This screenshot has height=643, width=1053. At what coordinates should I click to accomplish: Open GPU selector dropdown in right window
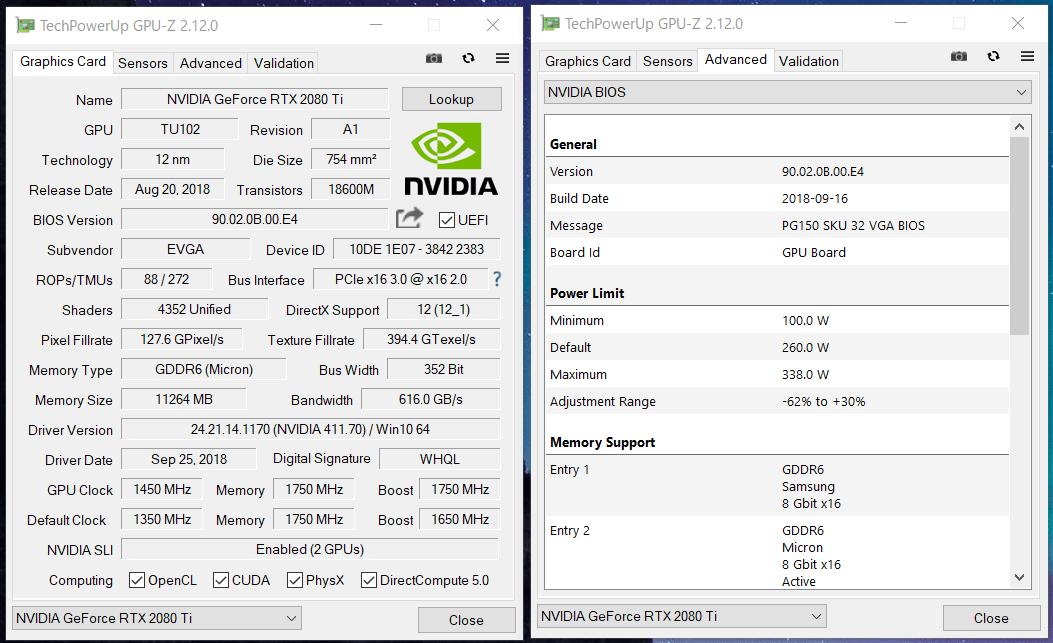[682, 616]
